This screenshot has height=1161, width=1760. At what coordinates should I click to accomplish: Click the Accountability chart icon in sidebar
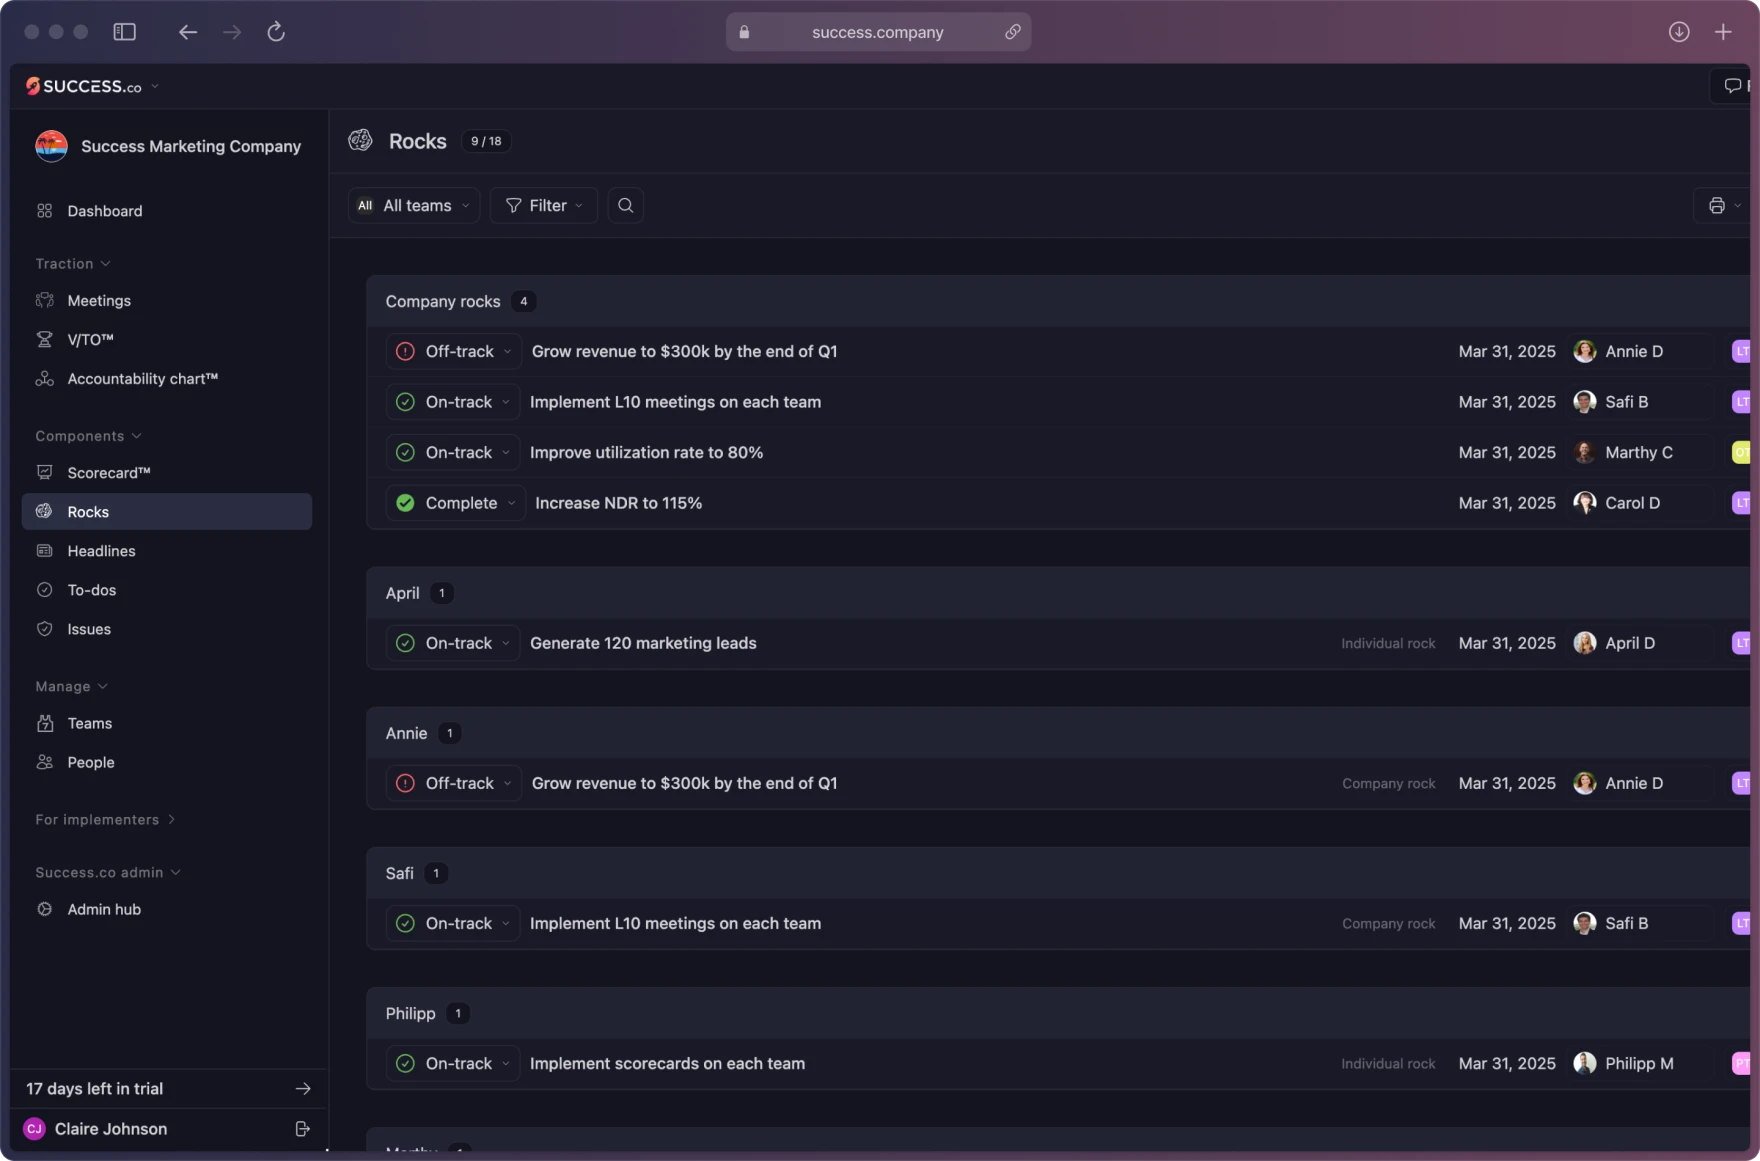[x=45, y=379]
